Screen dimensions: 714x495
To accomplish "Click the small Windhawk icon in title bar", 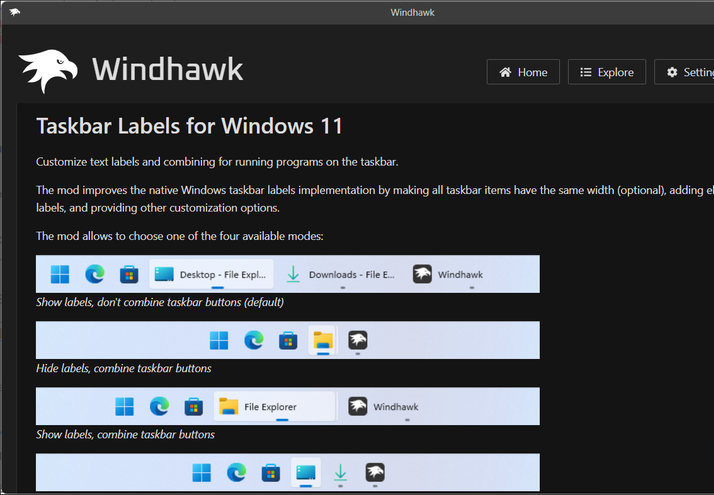I will (x=15, y=12).
